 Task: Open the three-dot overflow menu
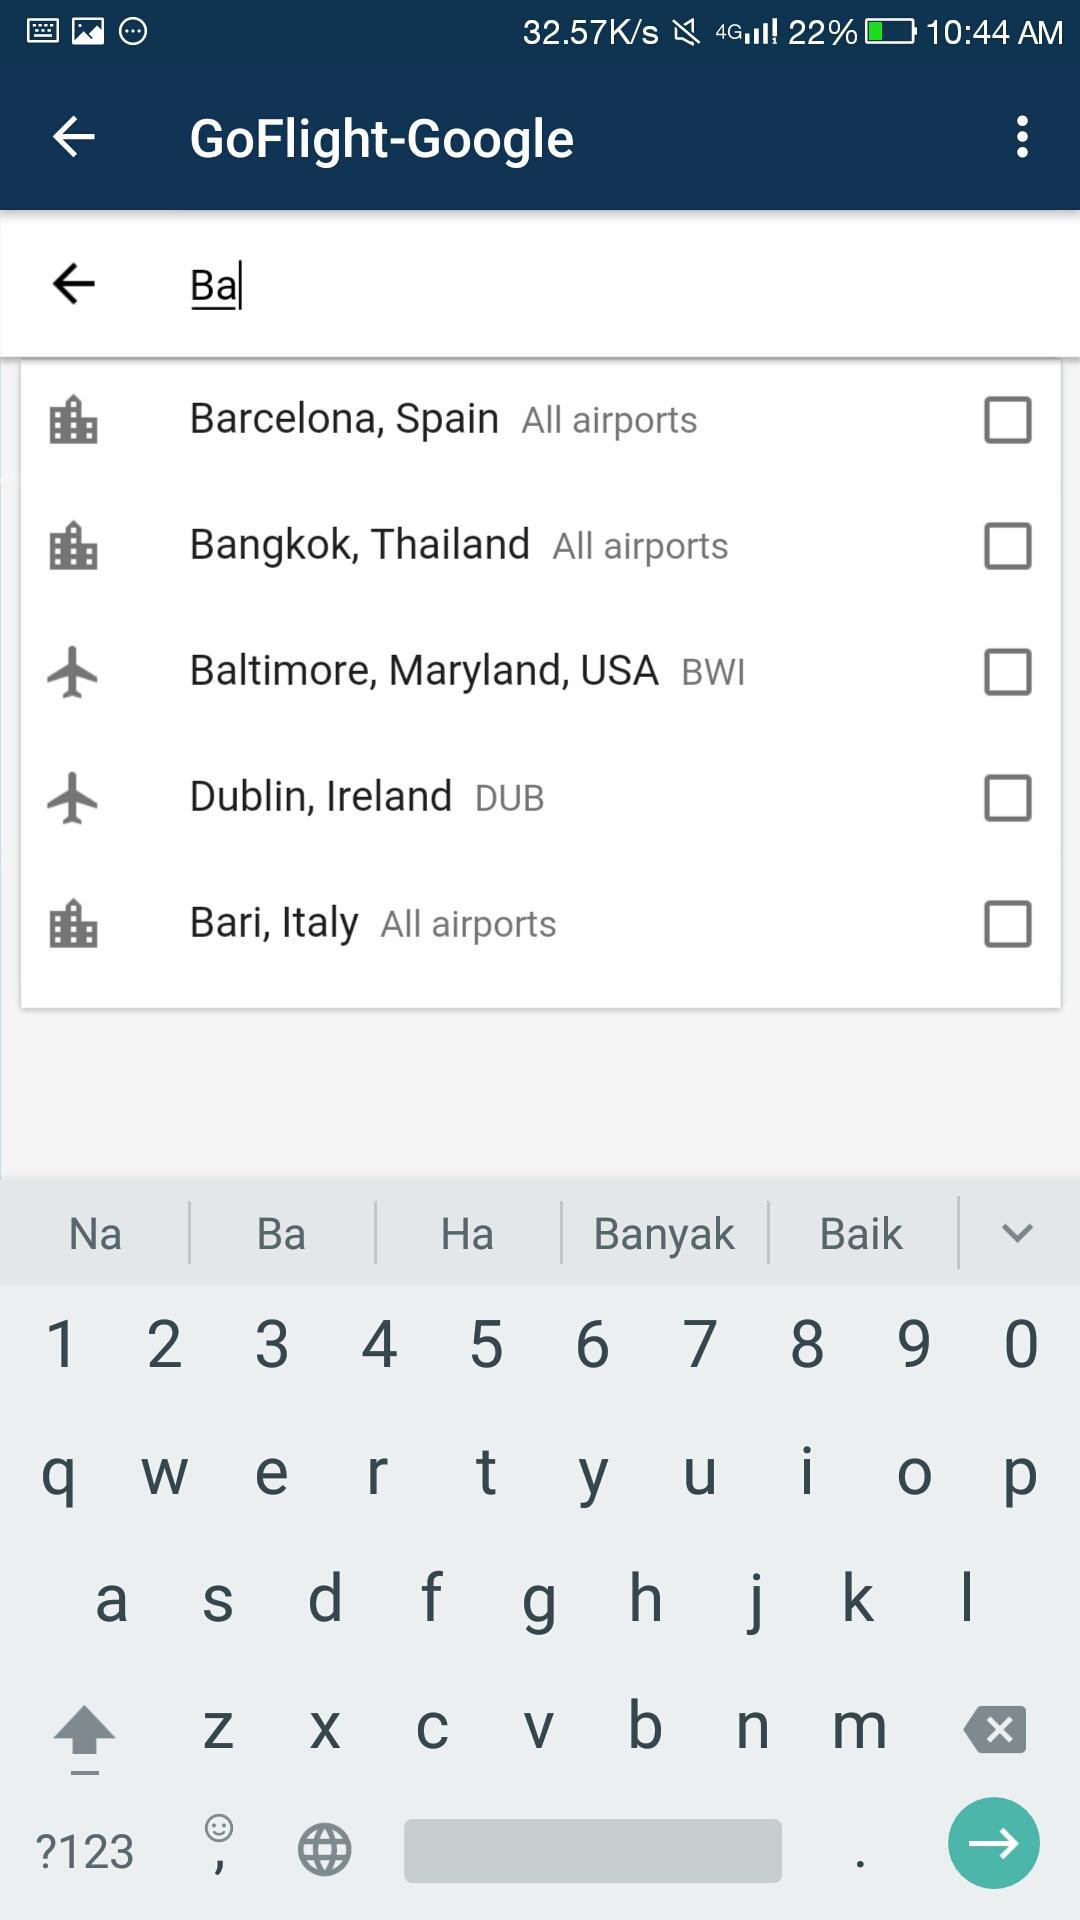1022,137
